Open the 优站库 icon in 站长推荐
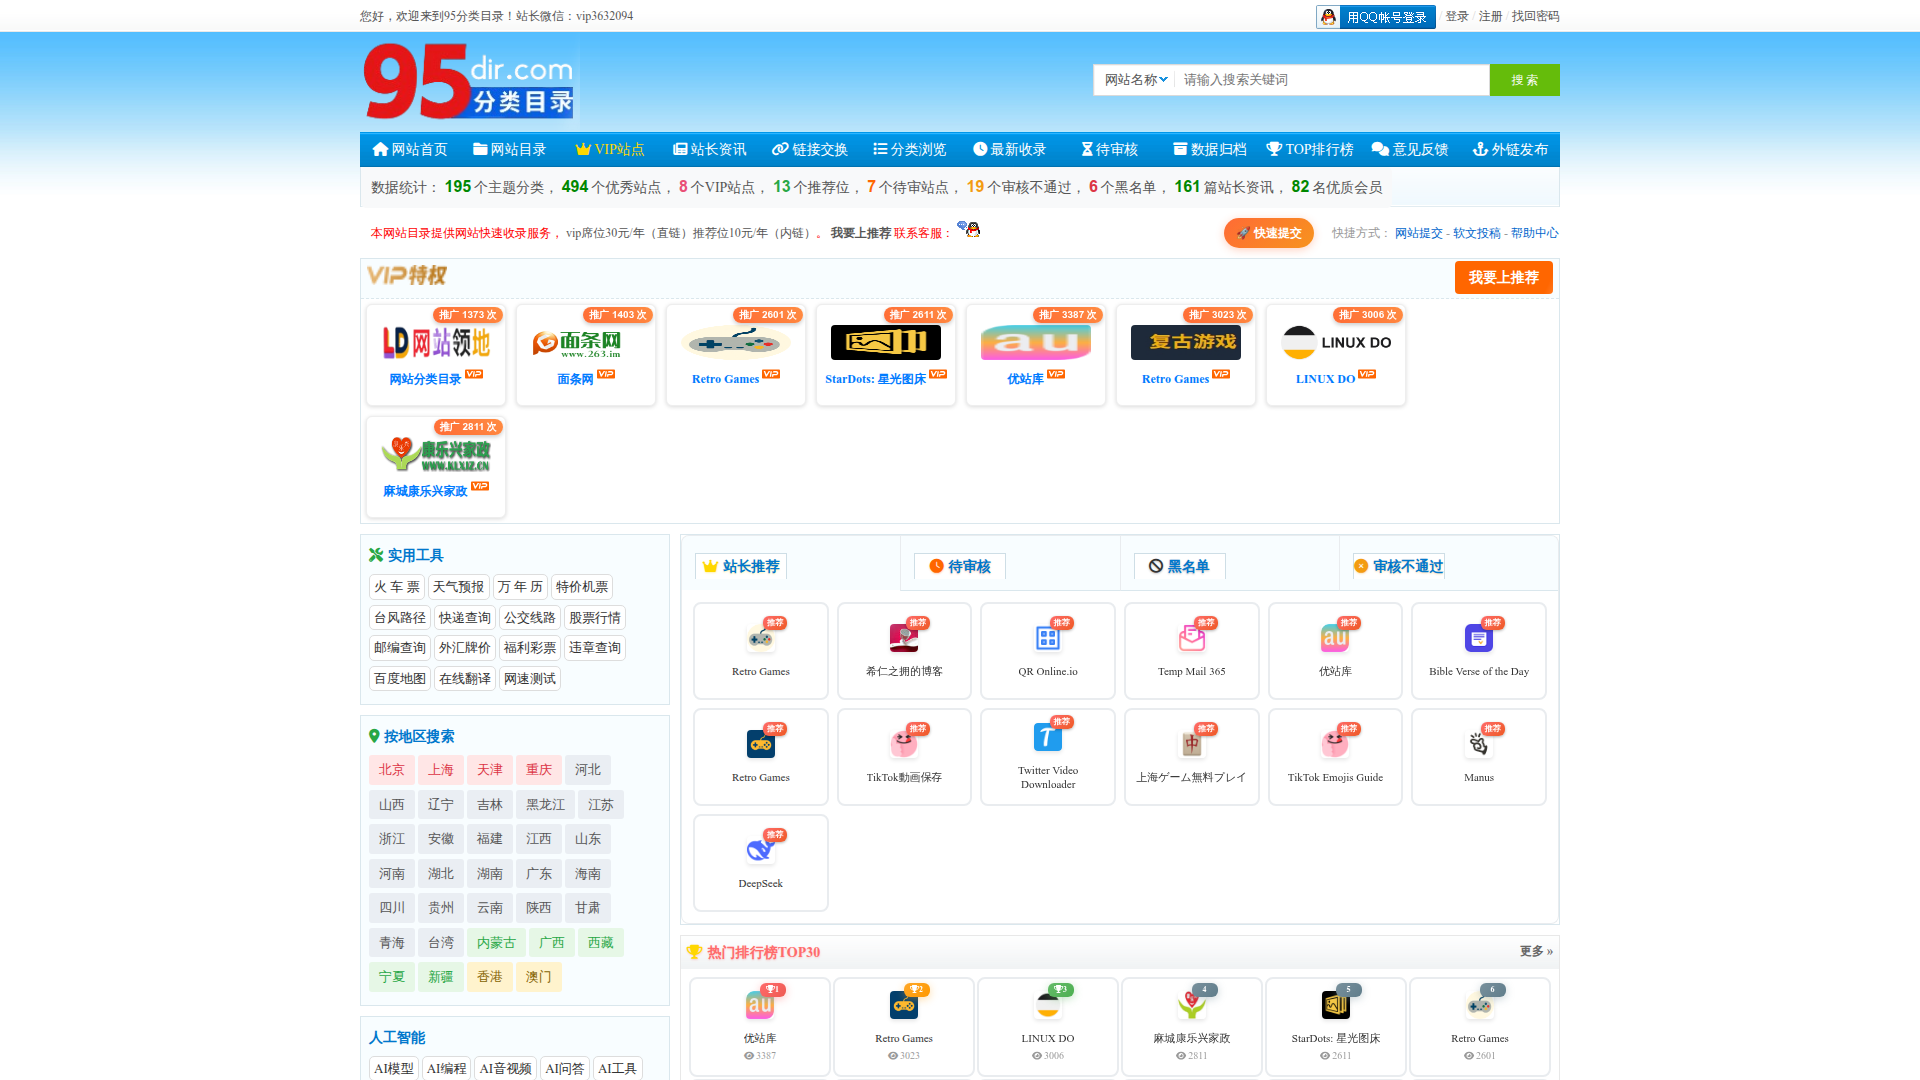The image size is (1920, 1080). point(1335,638)
